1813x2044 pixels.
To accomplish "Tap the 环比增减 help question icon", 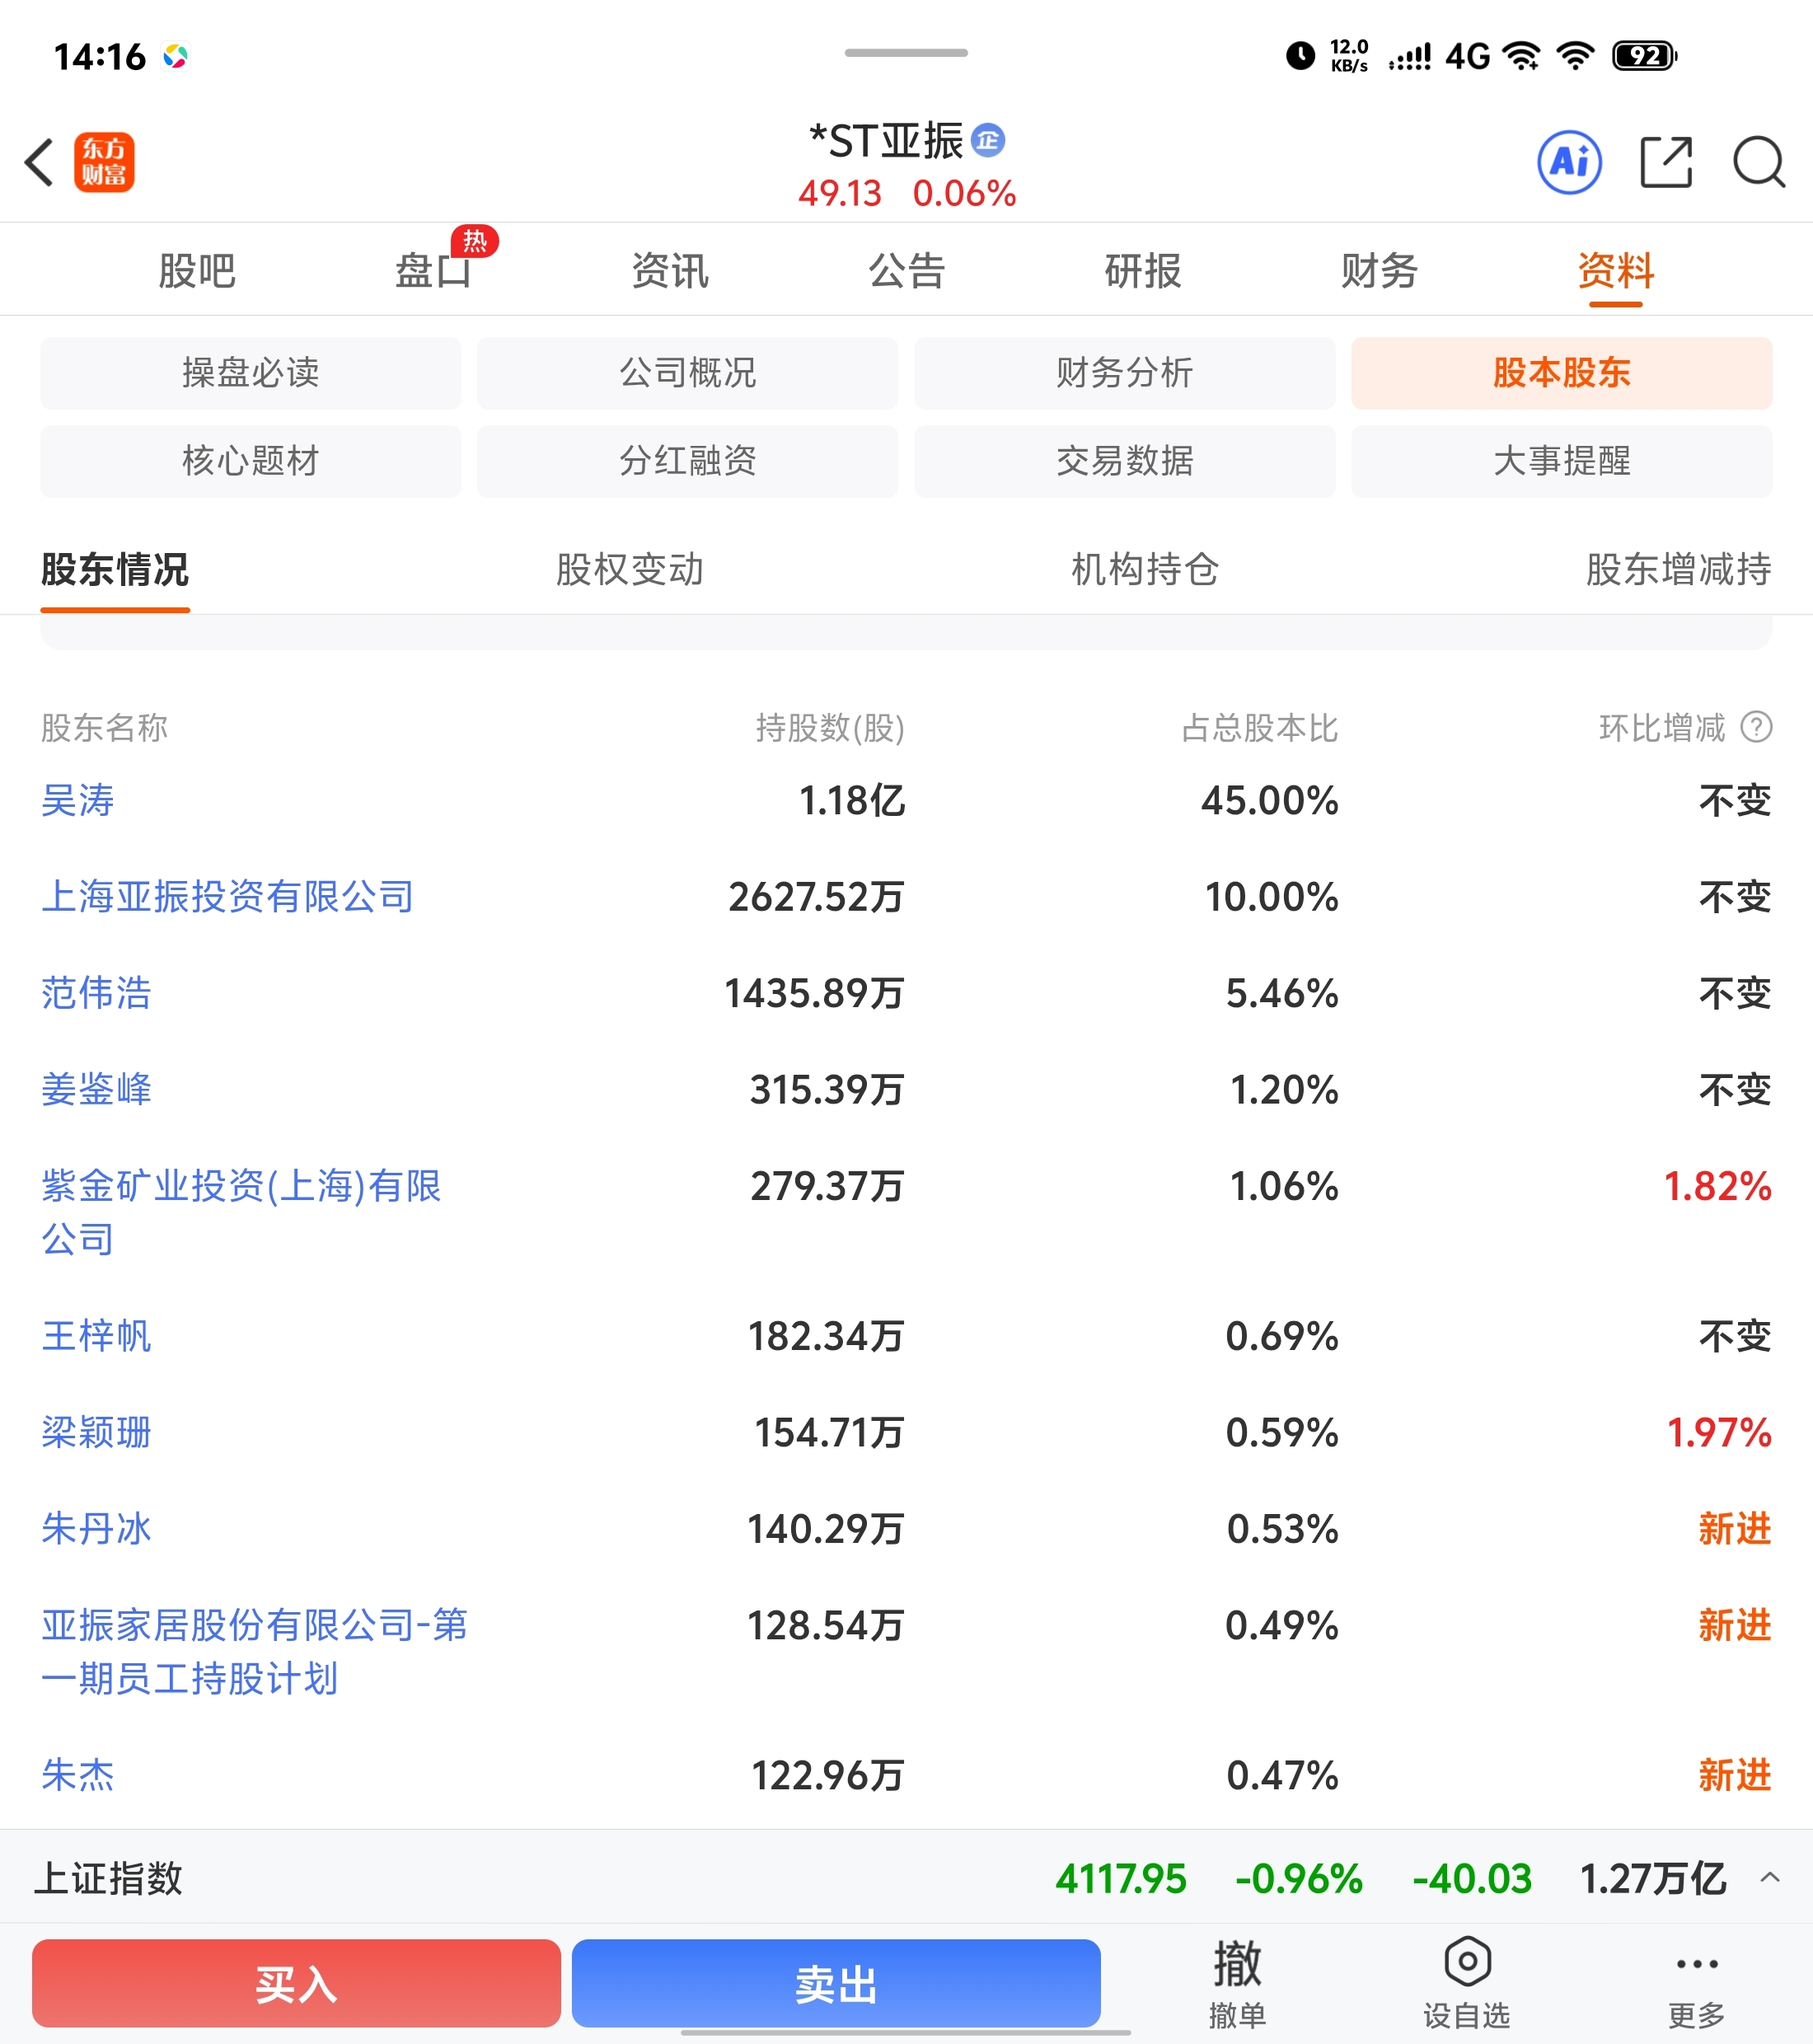I will click(x=1756, y=727).
